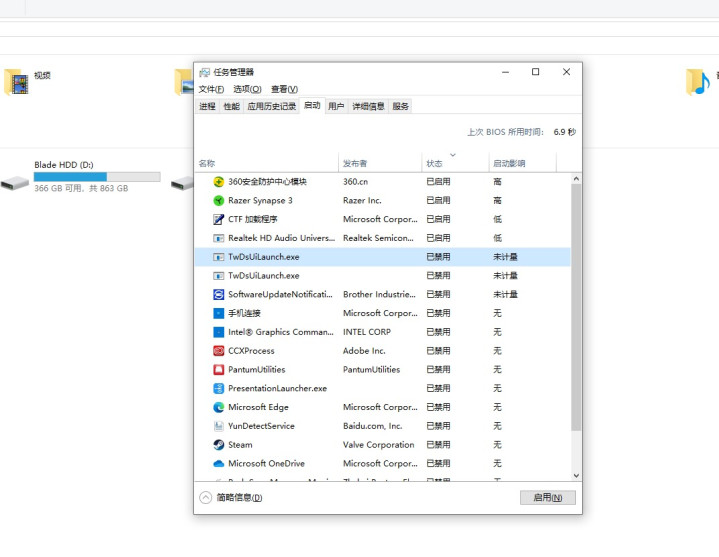The image size is (719, 557).
Task: Click the PantumUtilities red icon
Action: 219,369
